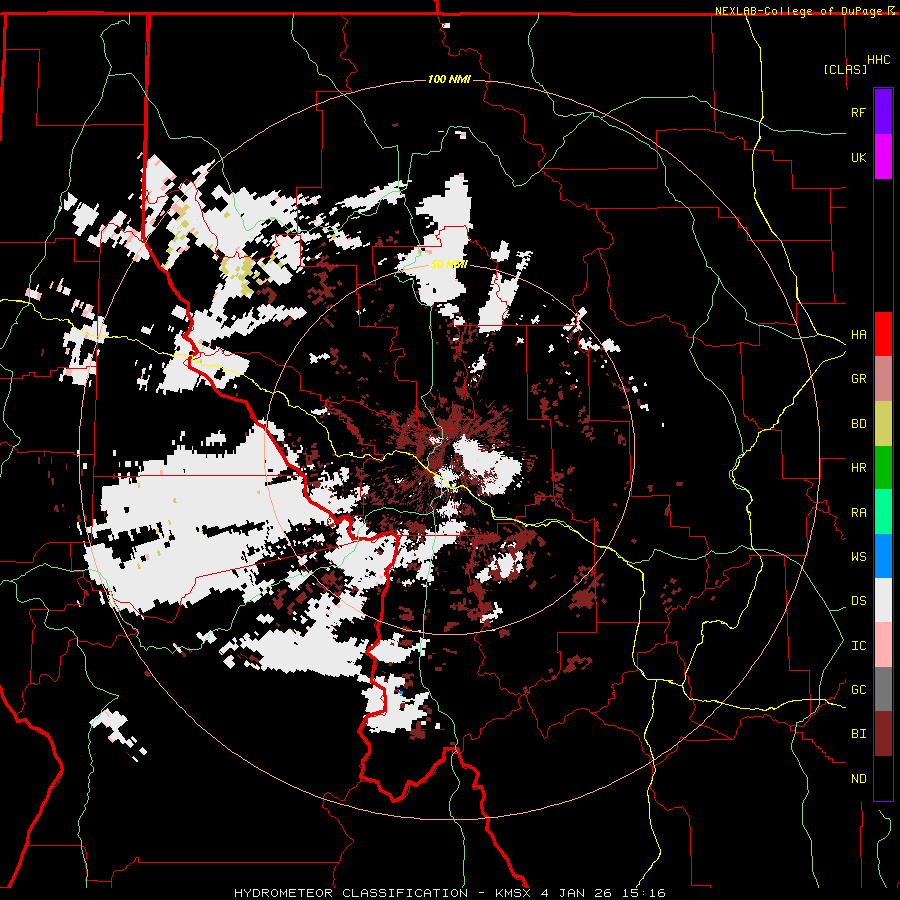Screen dimensions: 900x900
Task: Click the HR legend label
Action: (x=858, y=468)
